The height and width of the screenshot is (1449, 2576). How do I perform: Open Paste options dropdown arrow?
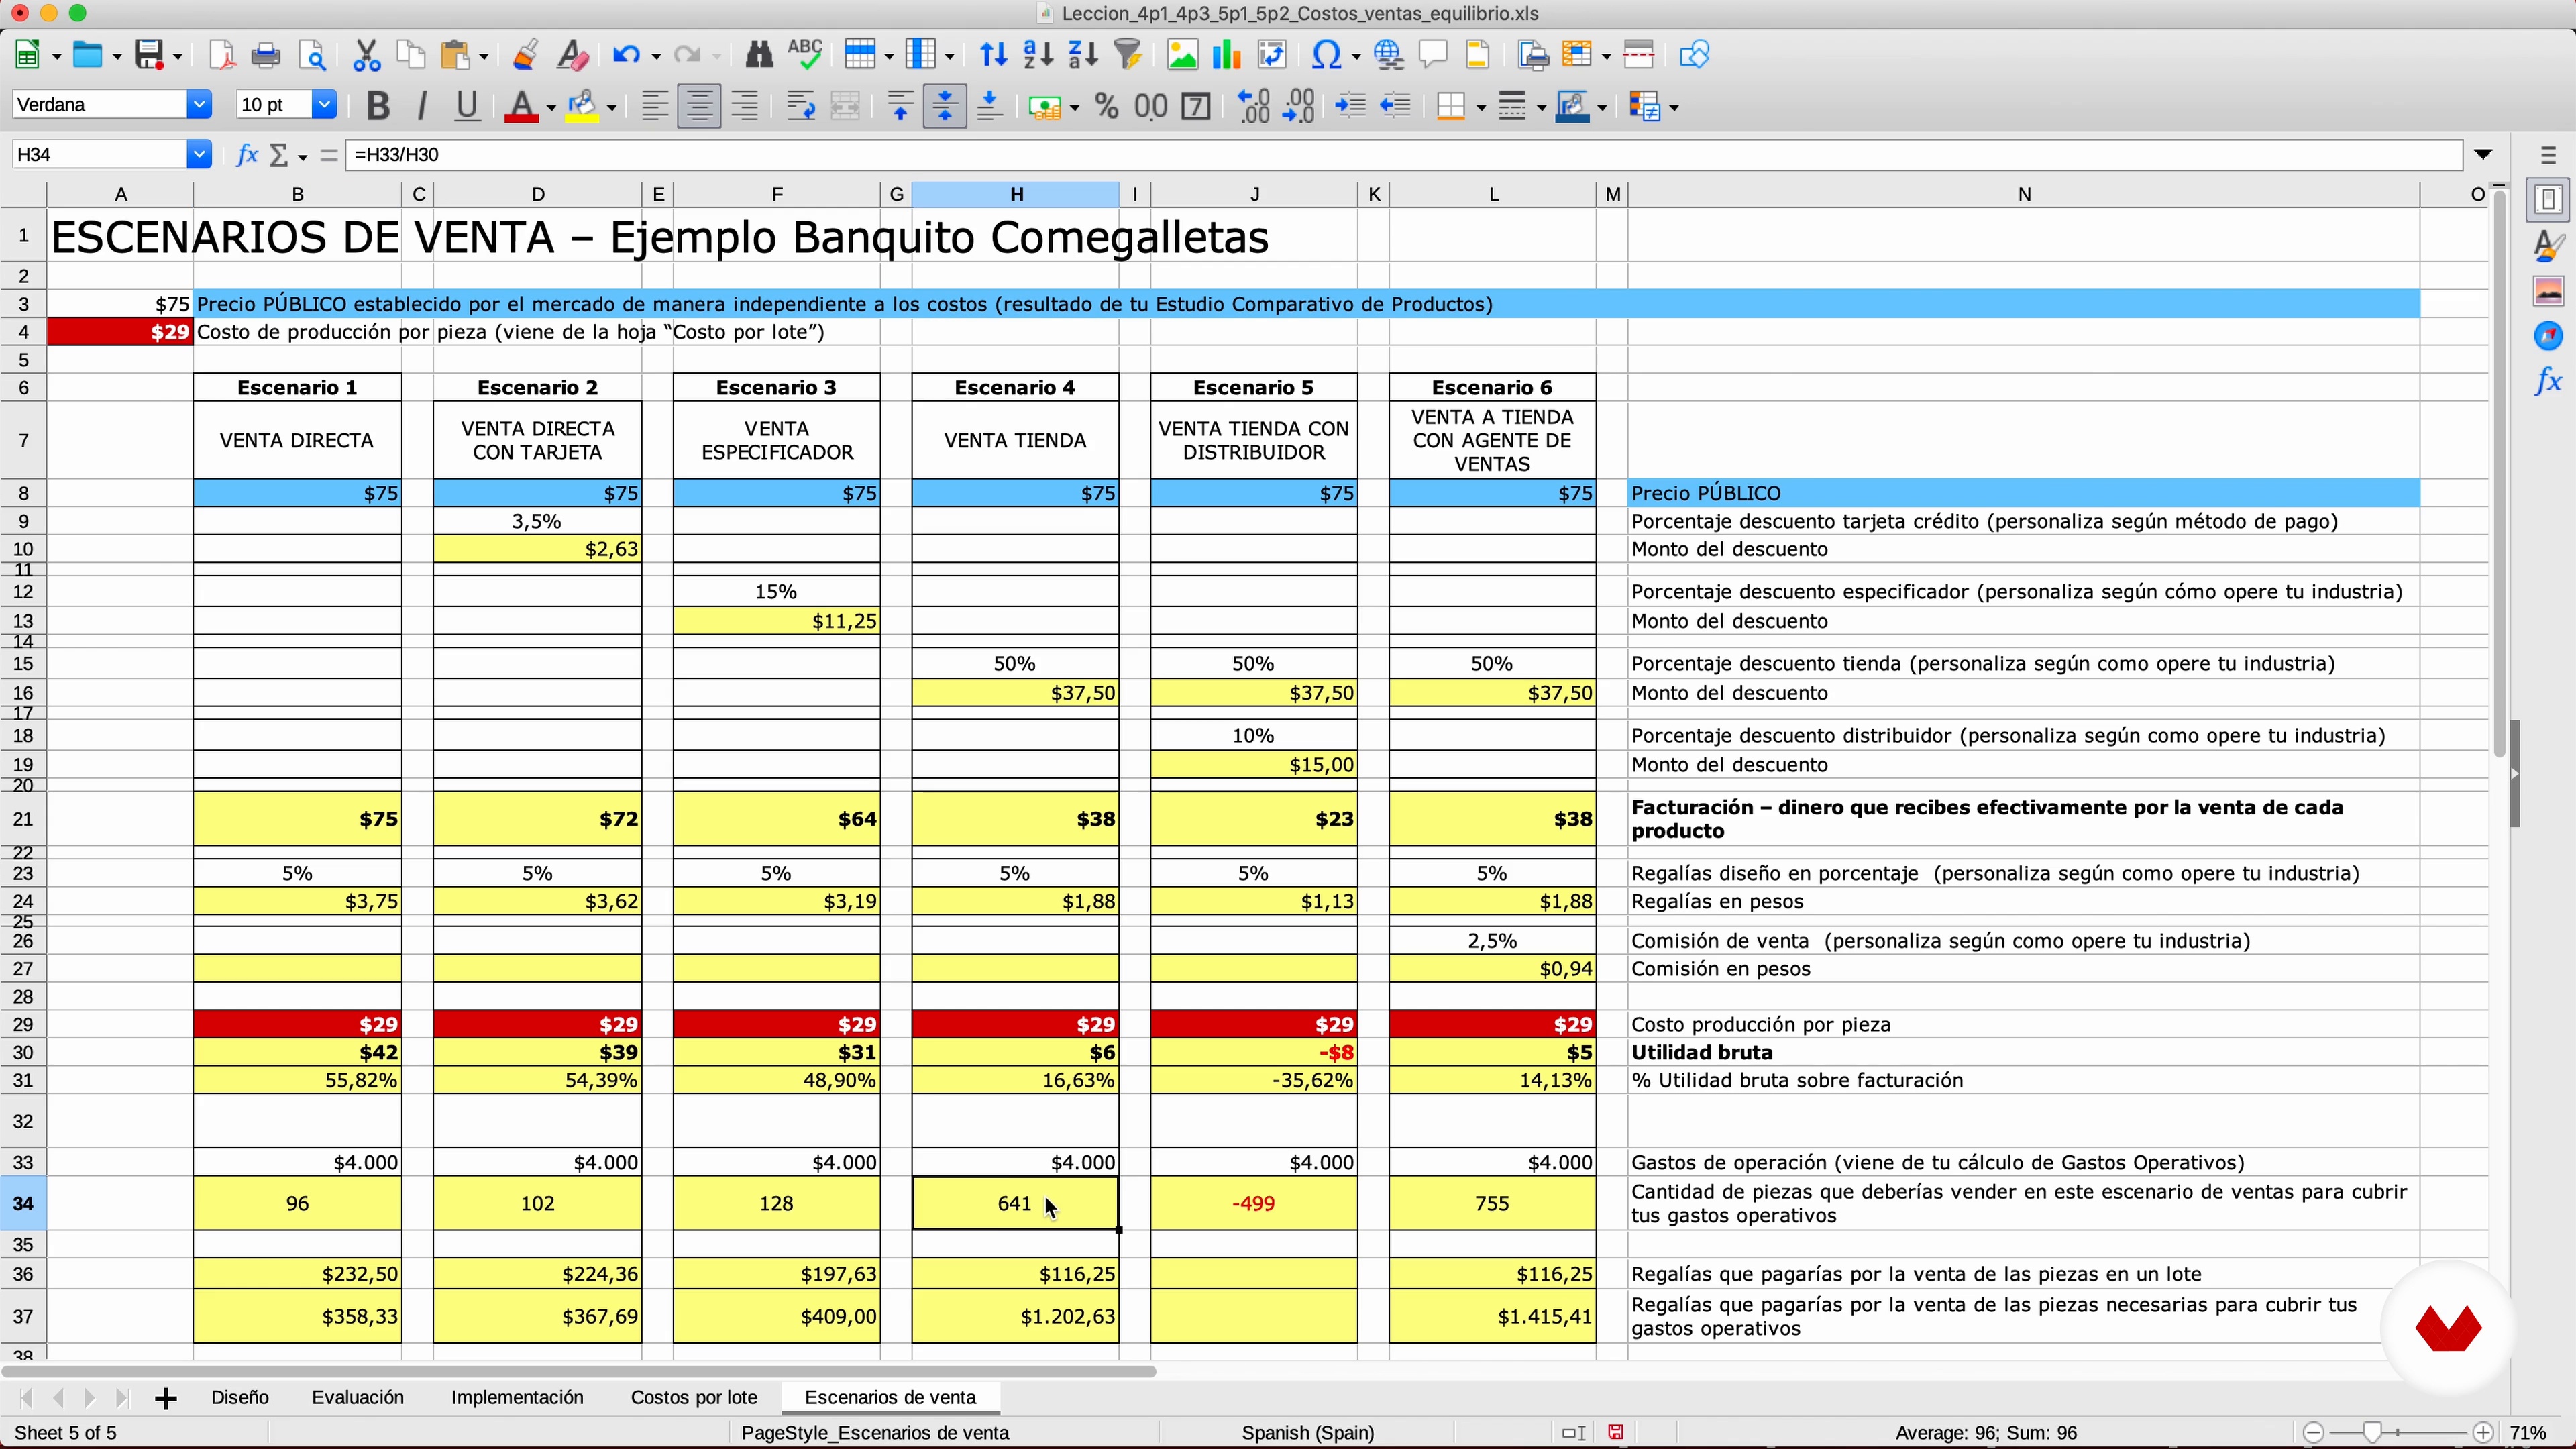(x=484, y=56)
